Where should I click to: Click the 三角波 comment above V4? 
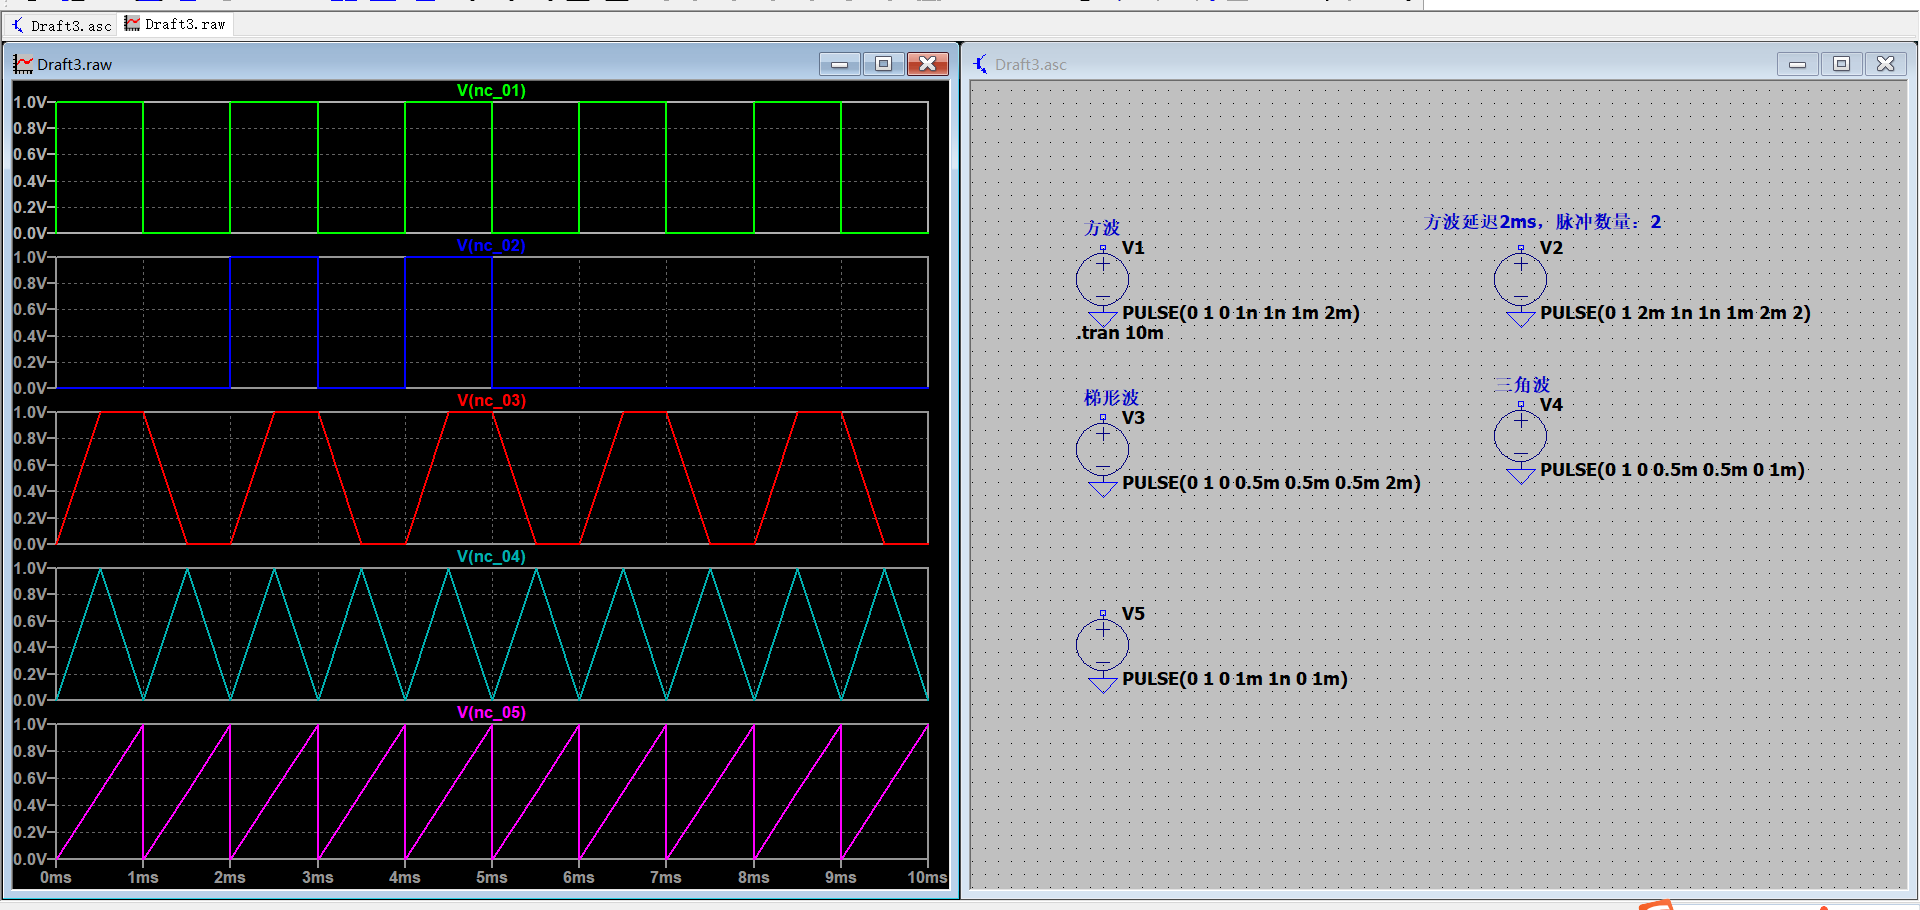[x=1521, y=385]
